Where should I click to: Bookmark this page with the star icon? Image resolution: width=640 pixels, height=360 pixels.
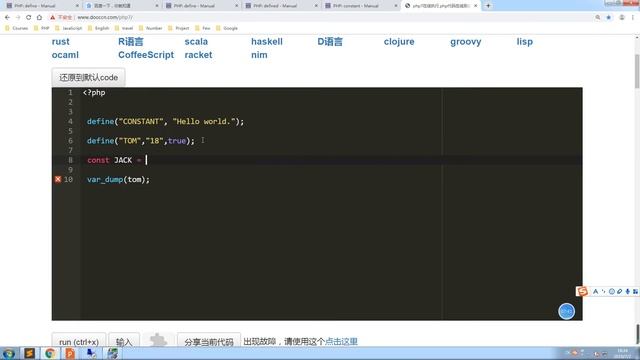(x=609, y=17)
